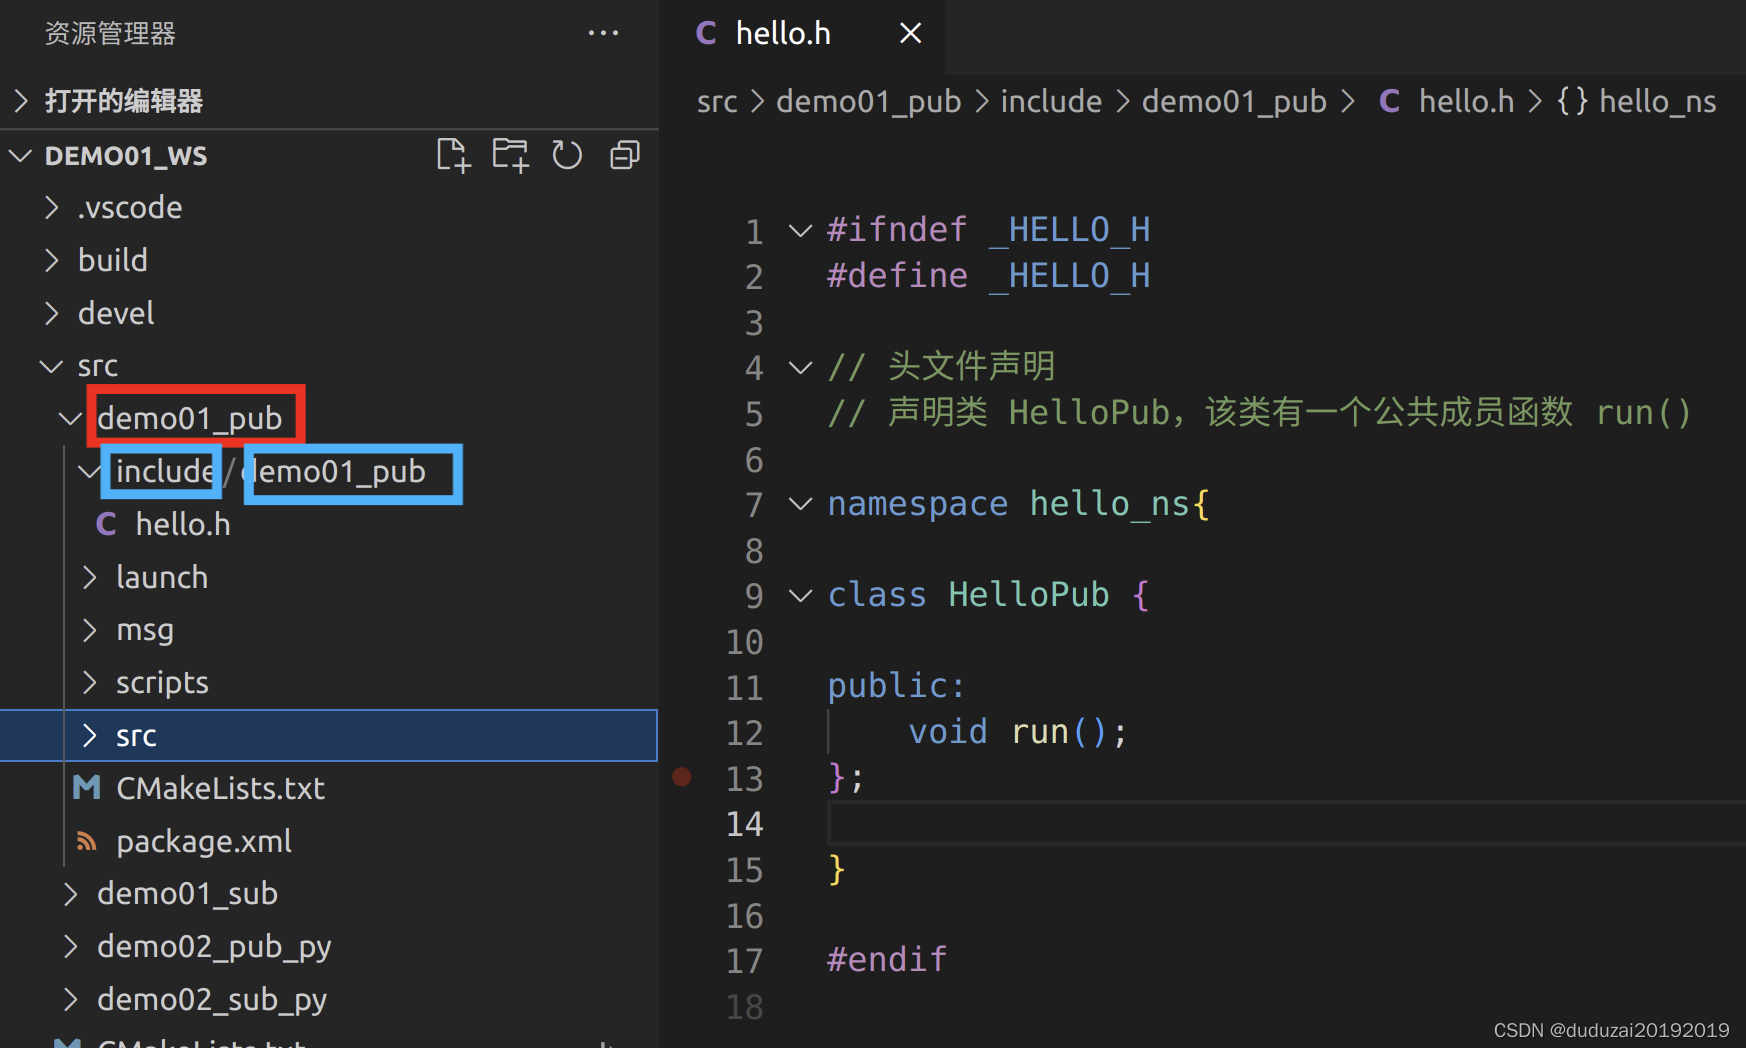The width and height of the screenshot is (1746, 1048).
Task: Expand the .vscode folder
Action: click(x=53, y=207)
